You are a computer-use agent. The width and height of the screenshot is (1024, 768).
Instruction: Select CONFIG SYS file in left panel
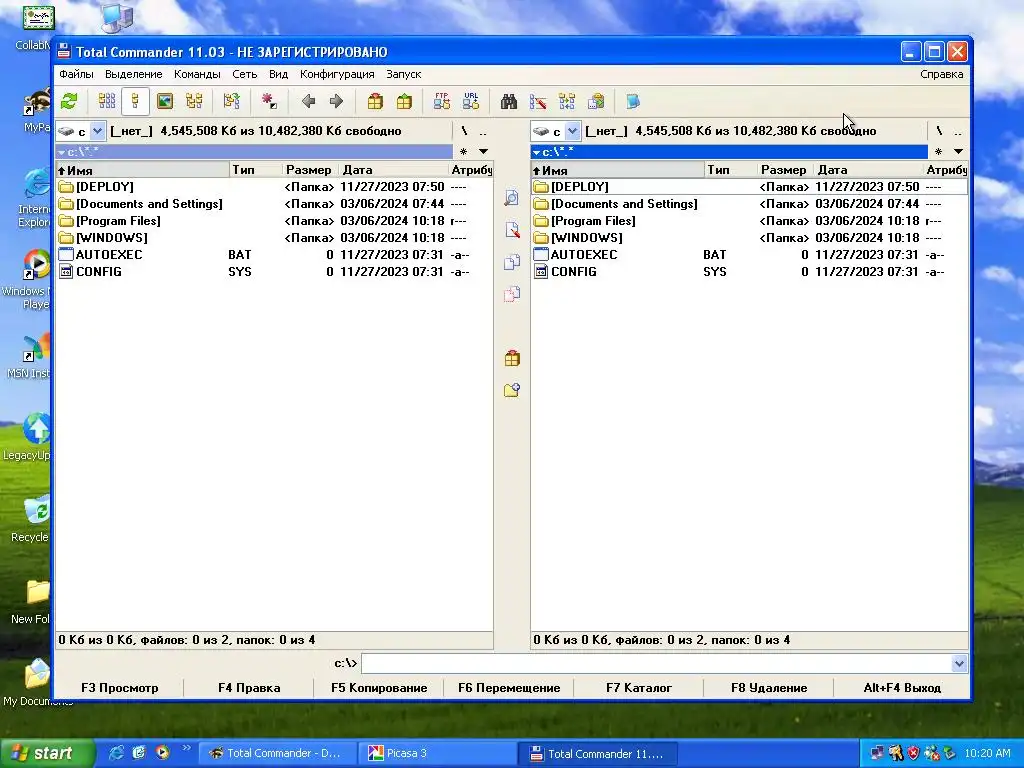pyautogui.click(x=274, y=272)
